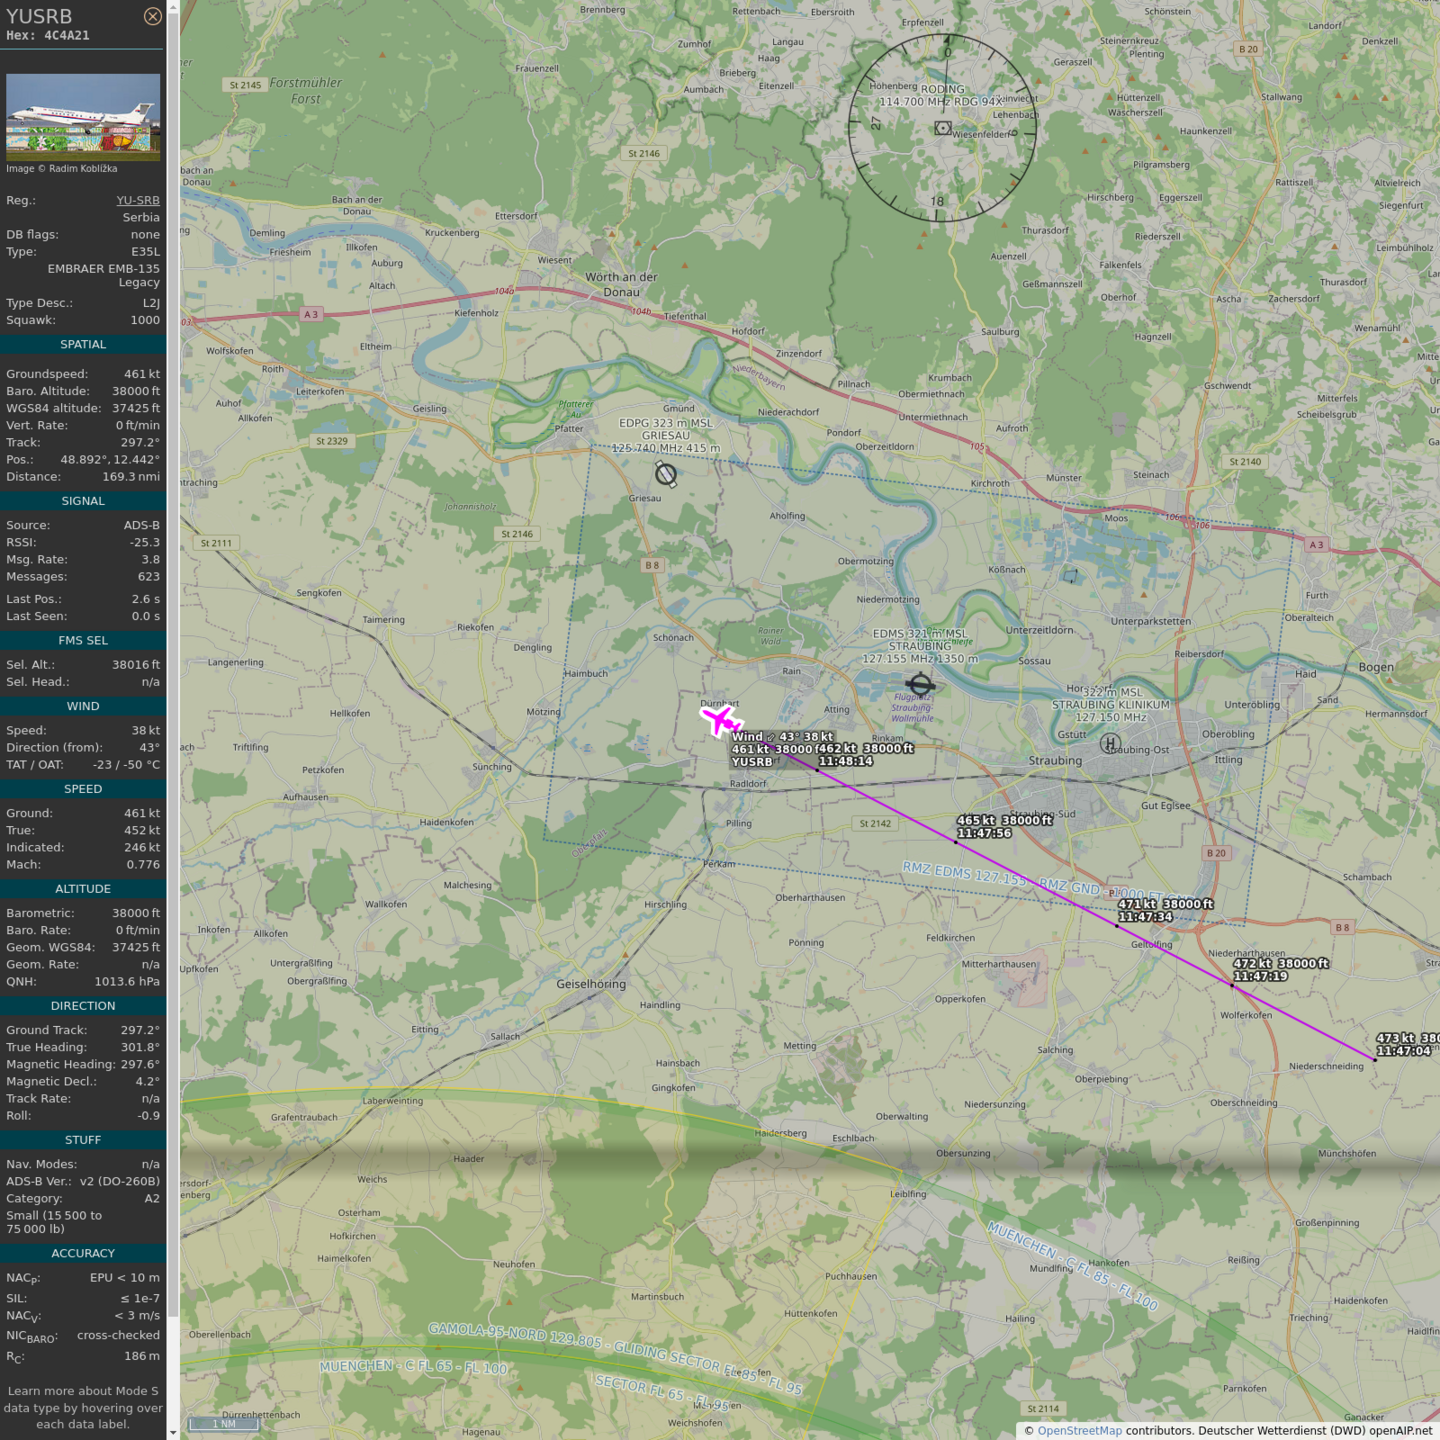
Task: Click the wind direction arrow in aircraft label
Action: point(771,737)
